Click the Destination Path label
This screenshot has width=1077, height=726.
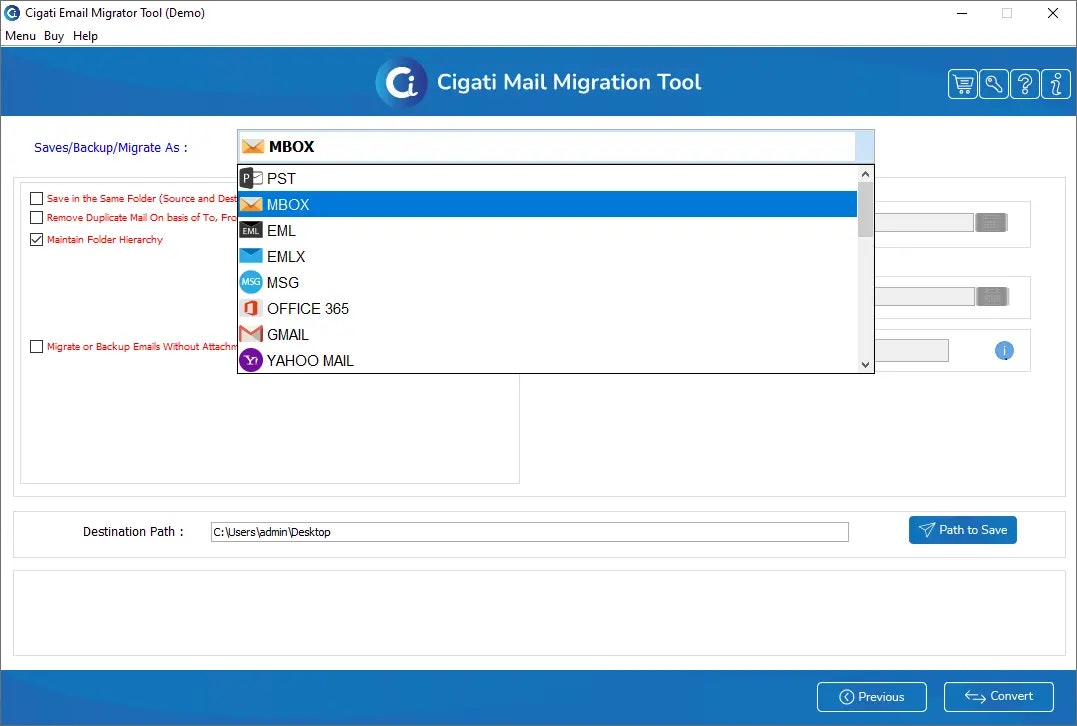click(133, 532)
